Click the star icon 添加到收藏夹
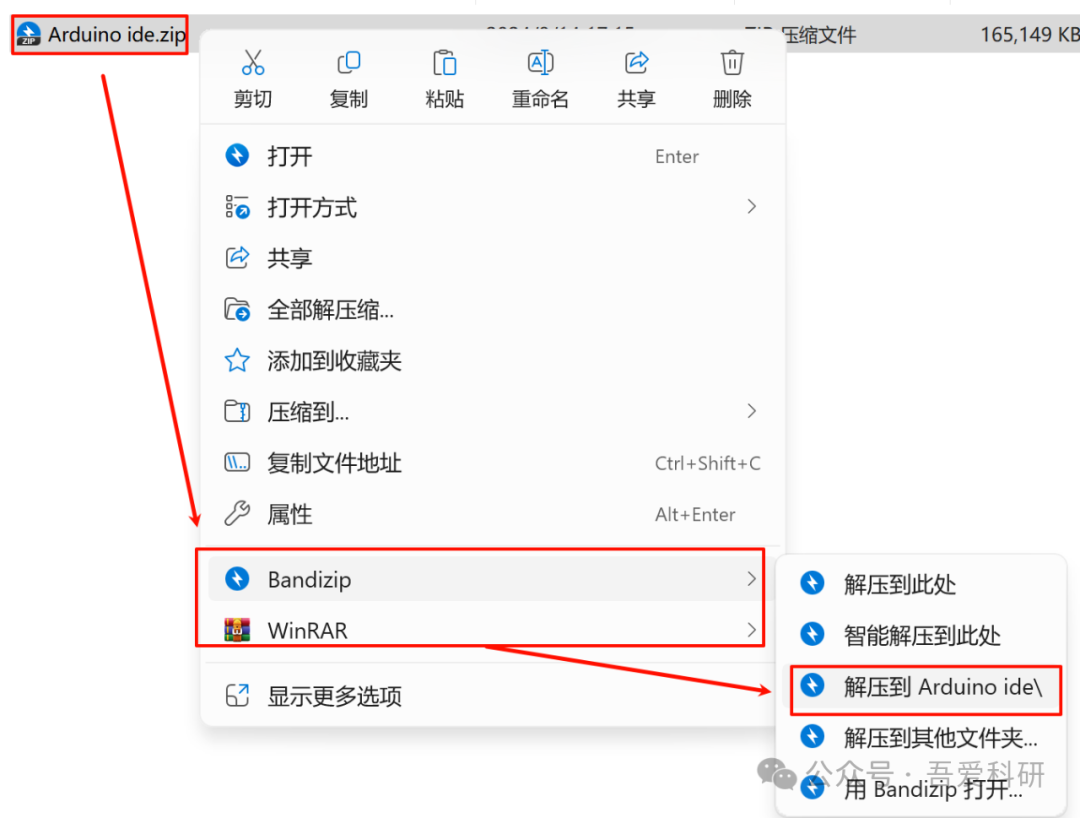 coord(237,360)
